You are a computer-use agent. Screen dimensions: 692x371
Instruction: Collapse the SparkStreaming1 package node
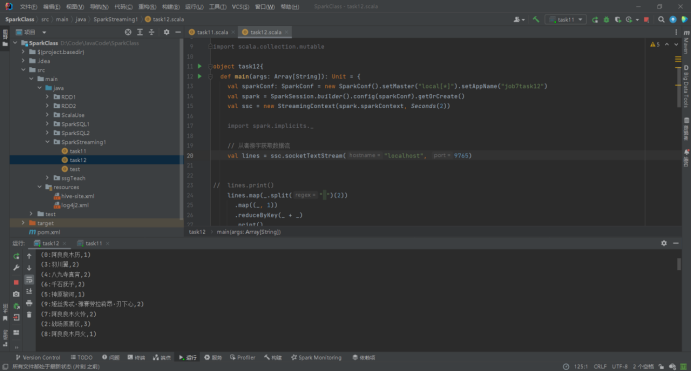click(47, 142)
